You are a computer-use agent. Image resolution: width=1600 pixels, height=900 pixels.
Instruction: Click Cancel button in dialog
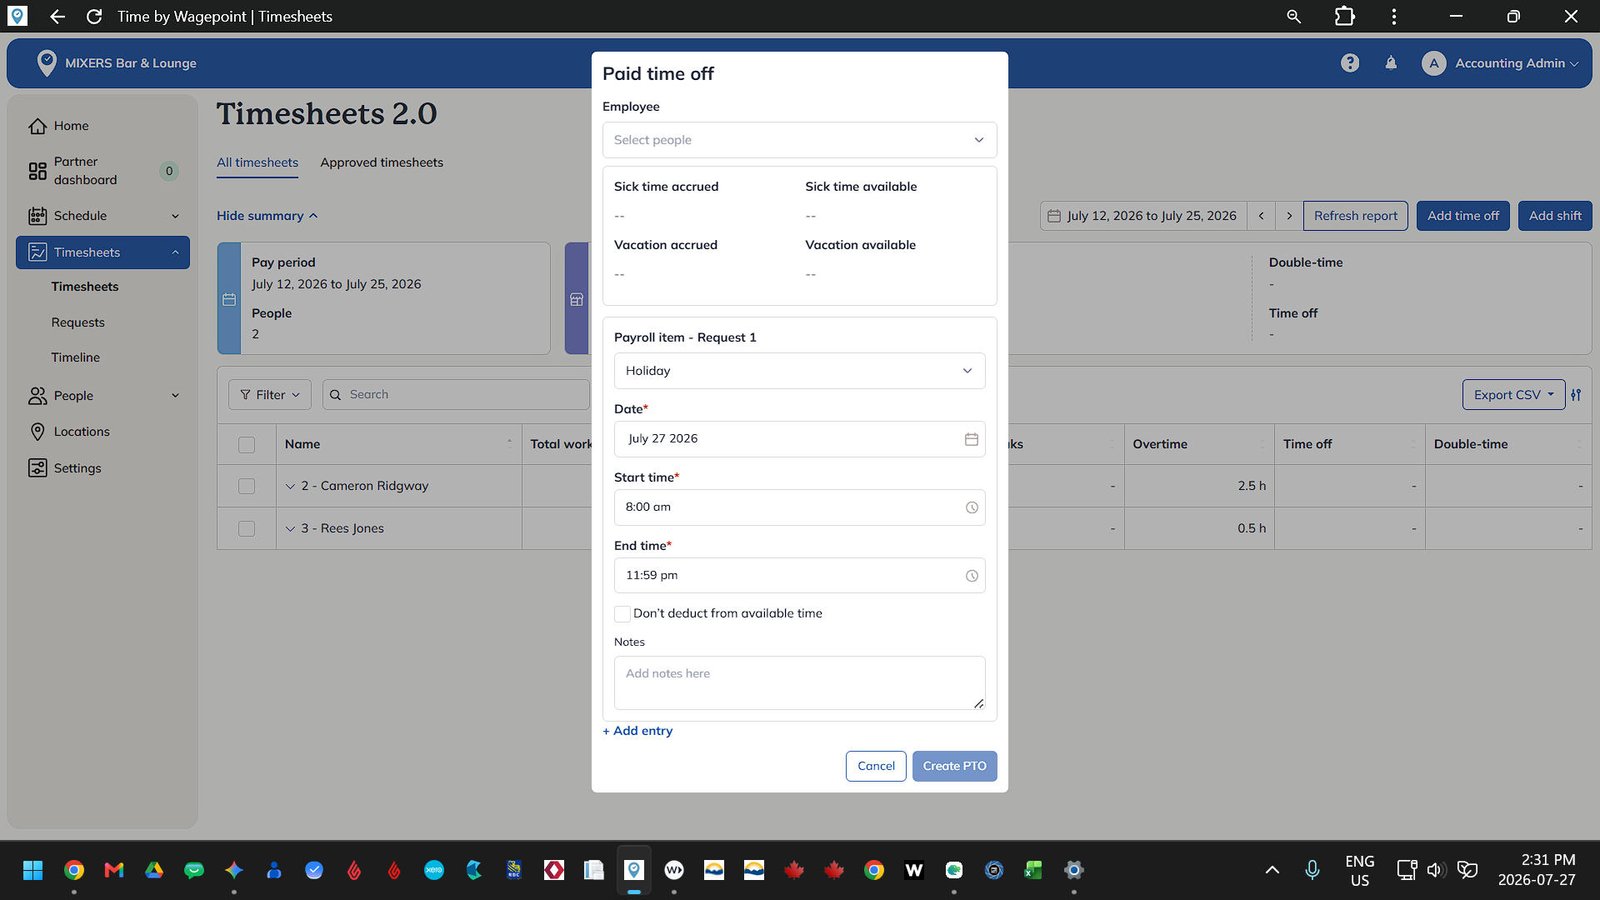876,766
